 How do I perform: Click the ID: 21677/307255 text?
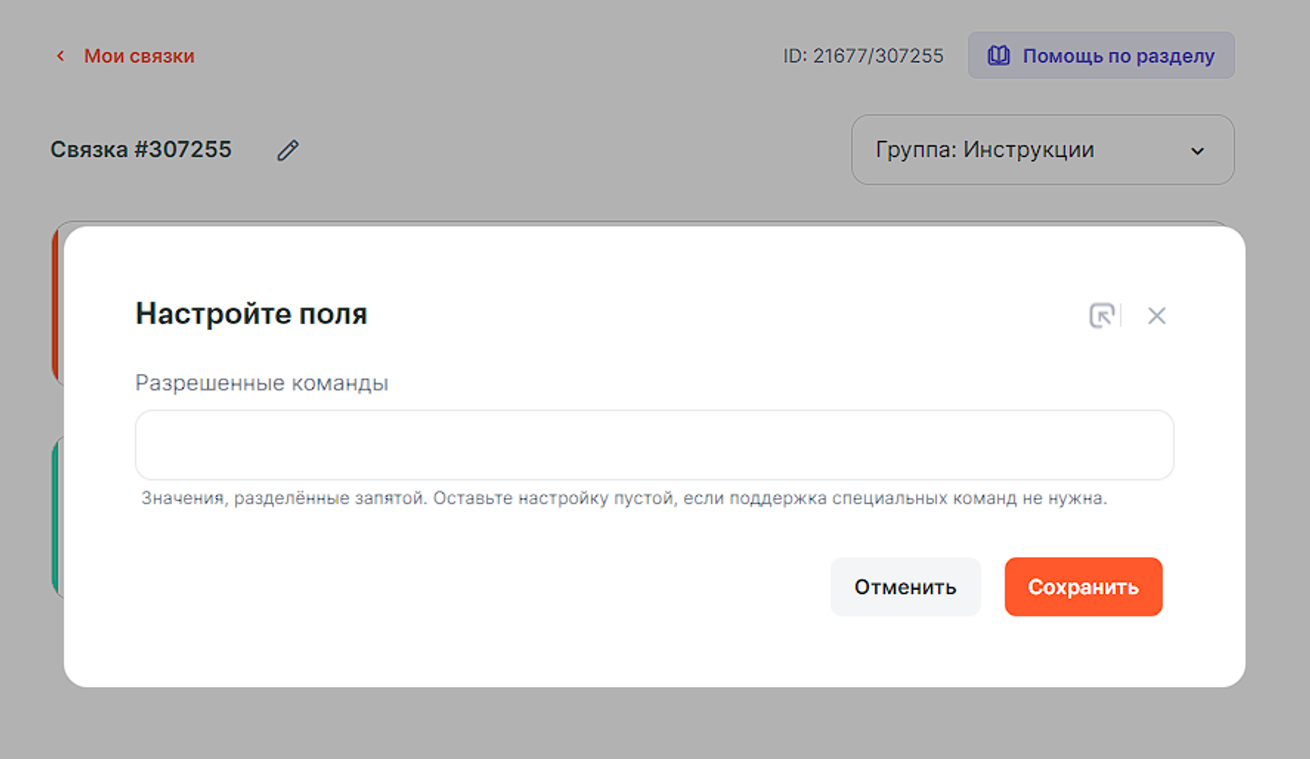(x=863, y=56)
